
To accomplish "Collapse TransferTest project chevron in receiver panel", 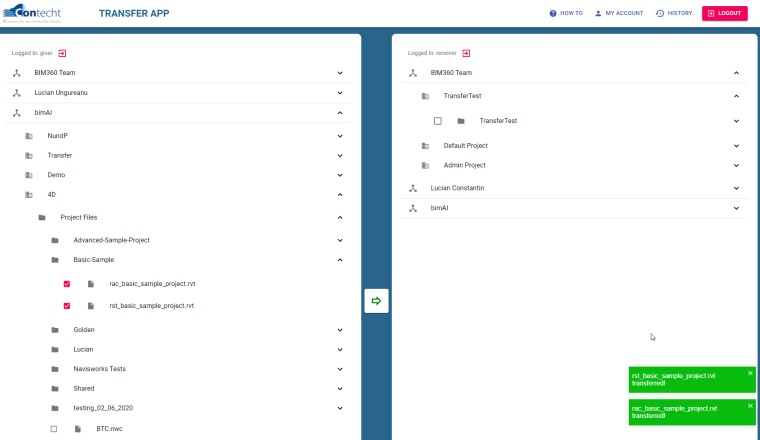I will point(736,96).
